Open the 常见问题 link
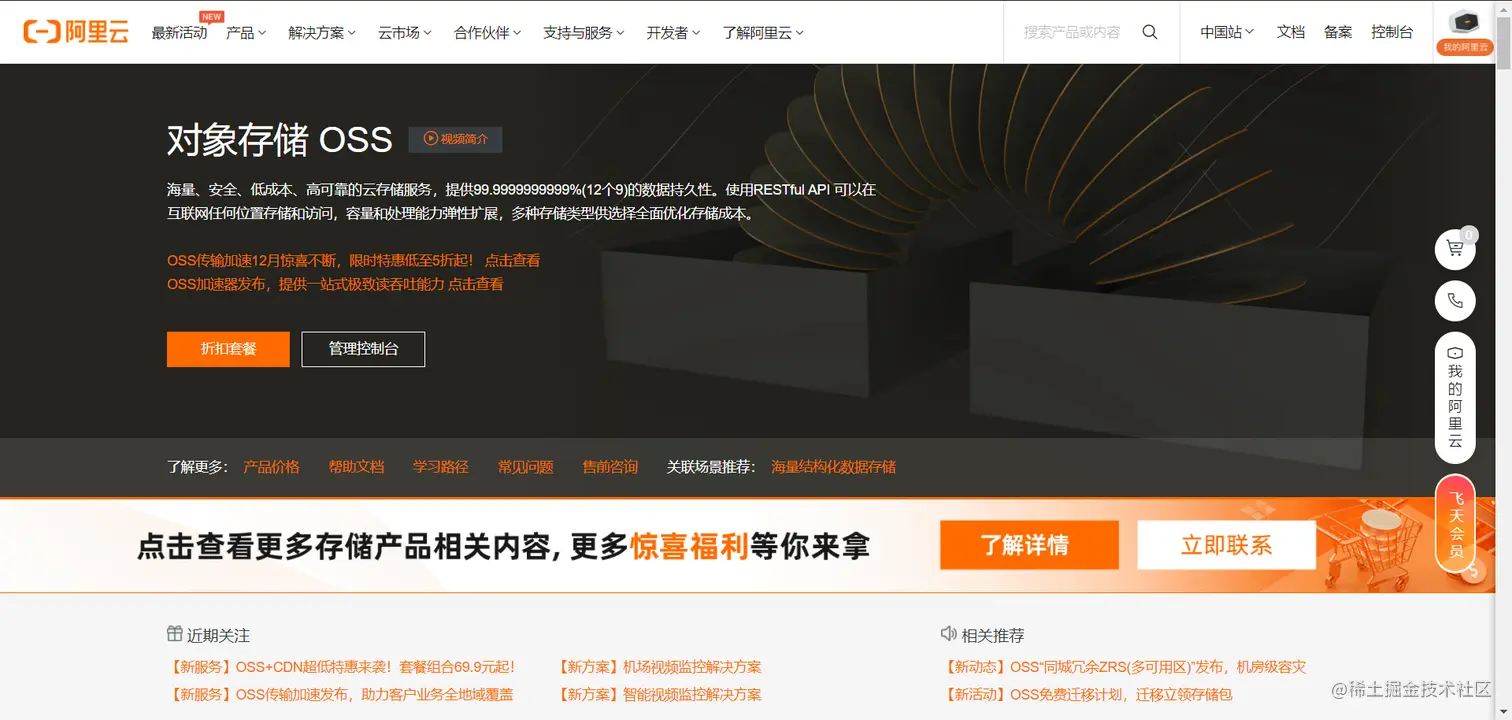Screen dimensions: 1512x720 (526, 467)
